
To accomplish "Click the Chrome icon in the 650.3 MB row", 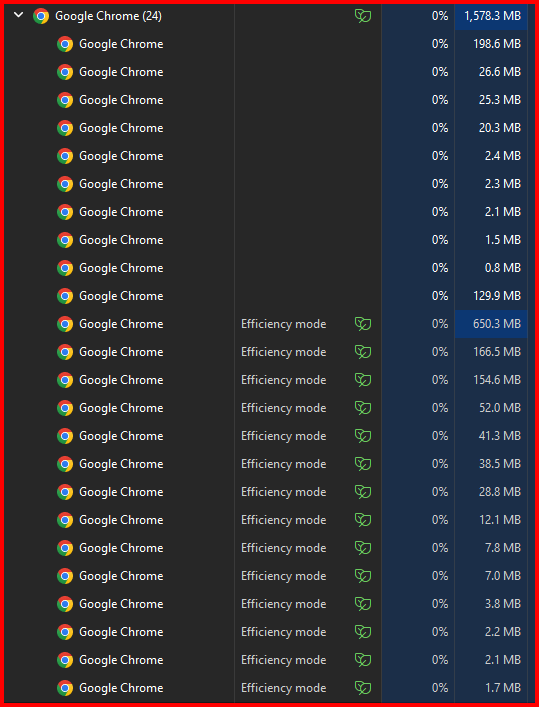I will pos(65,324).
